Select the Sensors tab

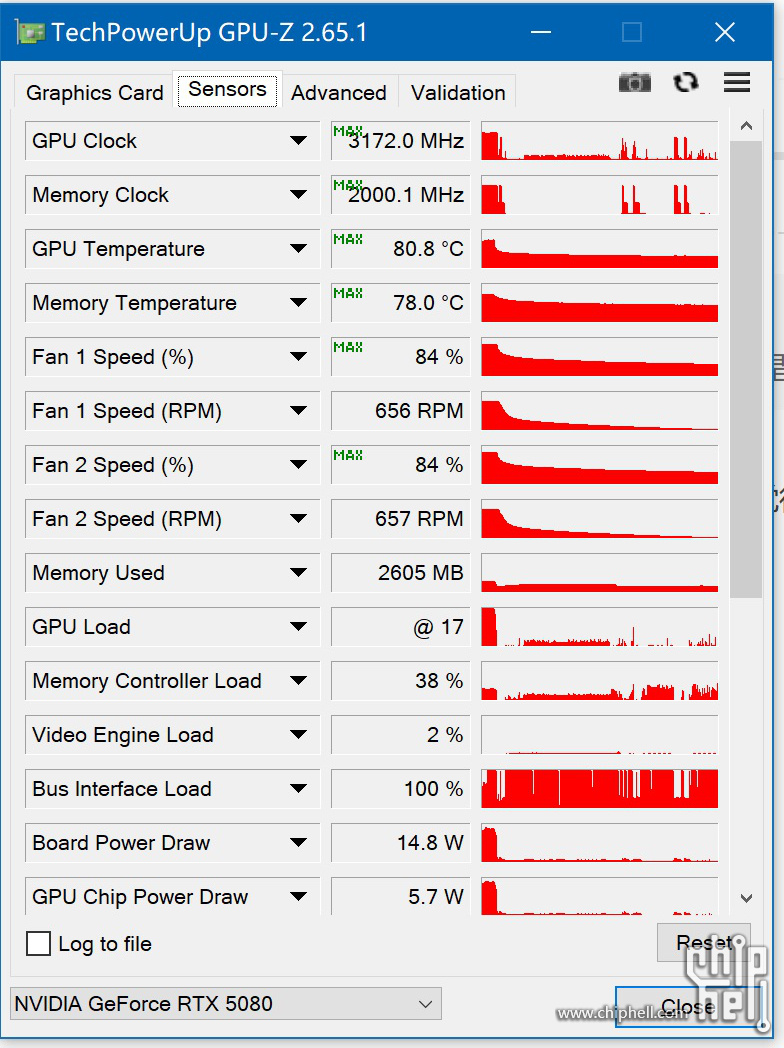pyautogui.click(x=227, y=89)
